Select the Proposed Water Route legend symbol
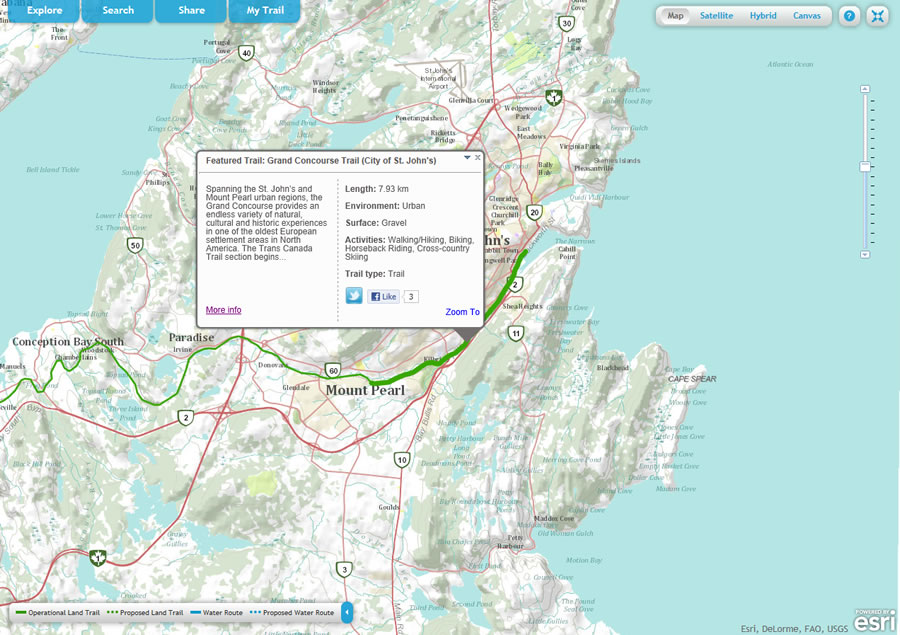The height and width of the screenshot is (635, 900). [254, 612]
